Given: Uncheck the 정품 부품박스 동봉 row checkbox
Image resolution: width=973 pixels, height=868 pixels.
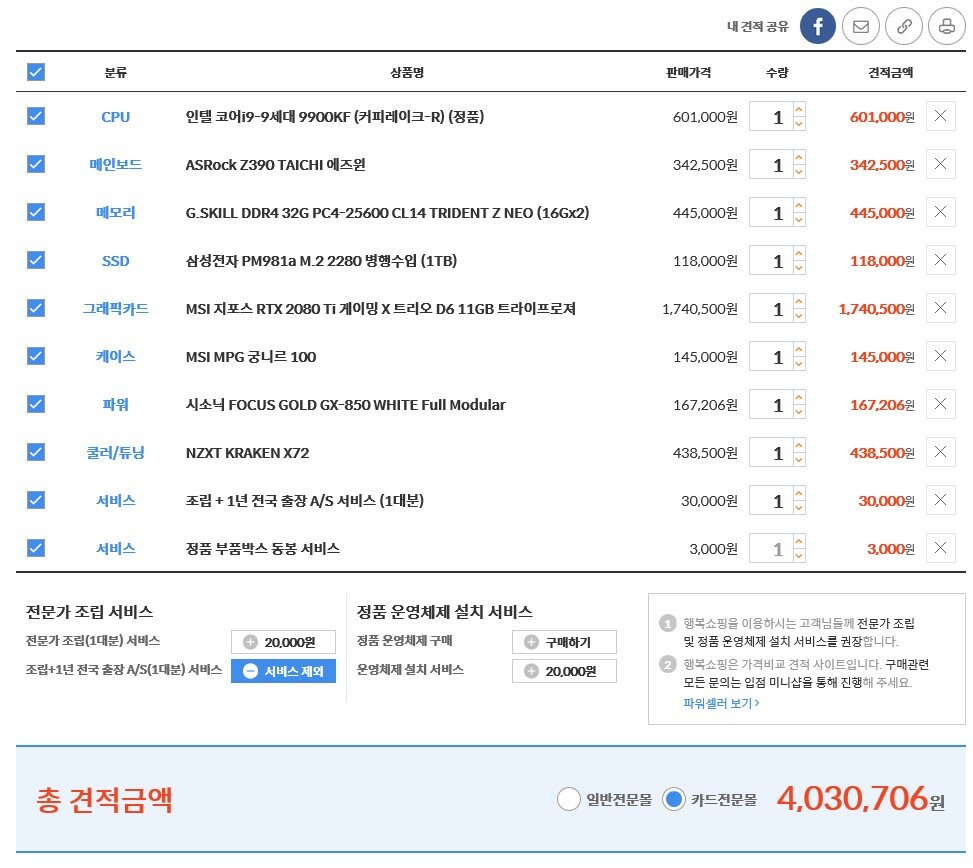Looking at the screenshot, I should point(36,548).
